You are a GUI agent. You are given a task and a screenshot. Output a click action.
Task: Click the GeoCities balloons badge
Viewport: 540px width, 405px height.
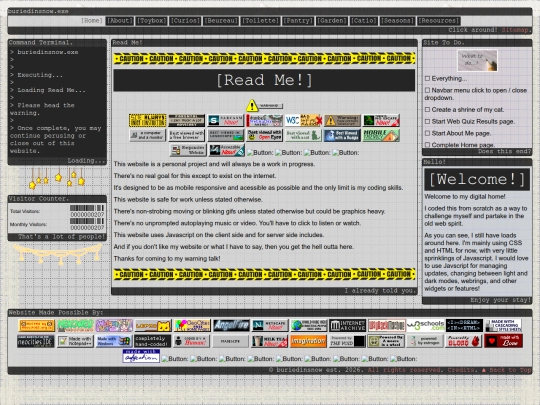point(192,325)
